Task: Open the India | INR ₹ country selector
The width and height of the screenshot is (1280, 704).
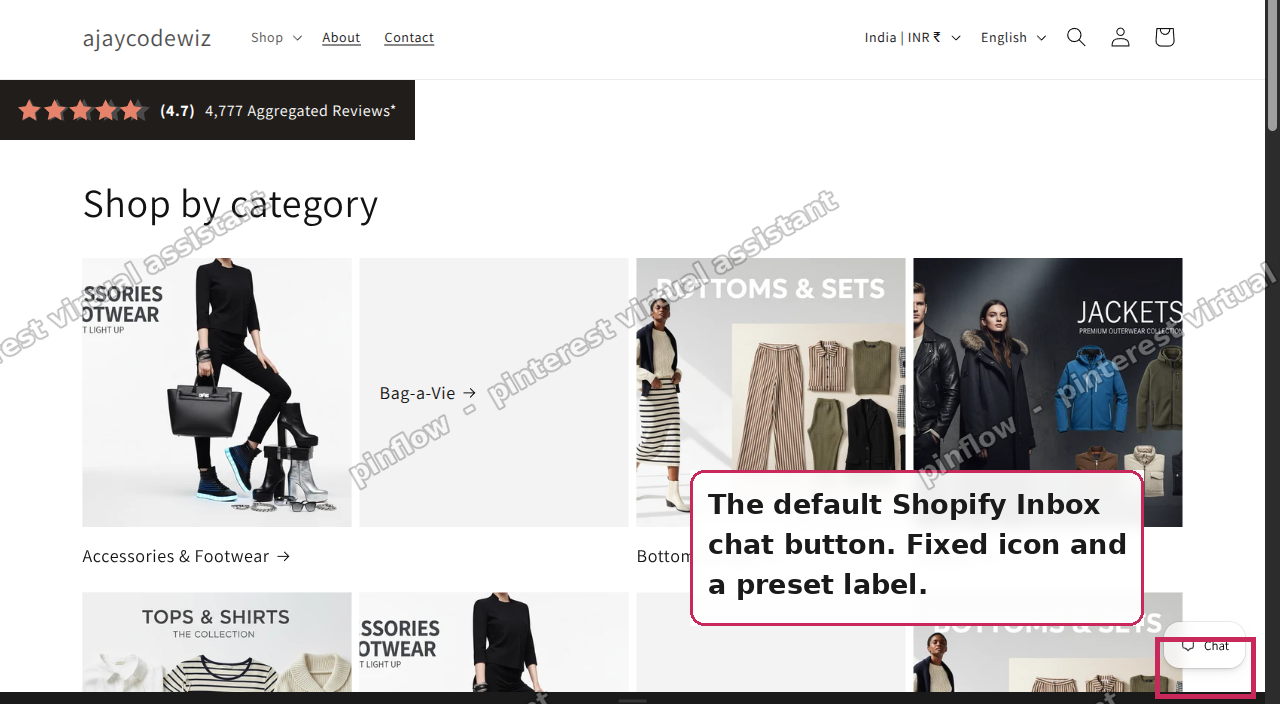Action: 912,37
